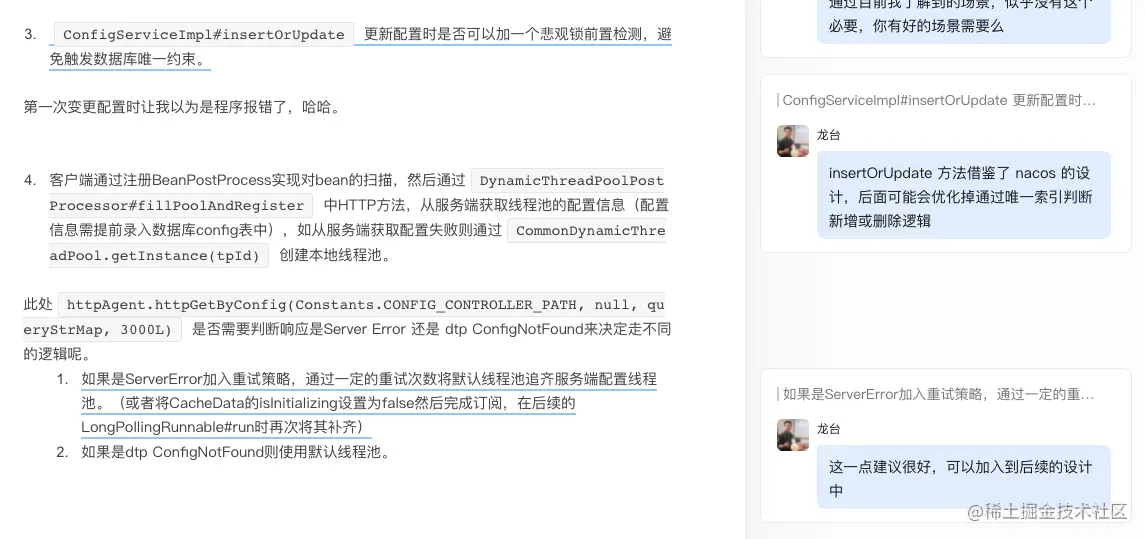The height and width of the screenshot is (539, 1145).
Task: Click the reply bubble 这一点建议很好
Action: (963, 478)
